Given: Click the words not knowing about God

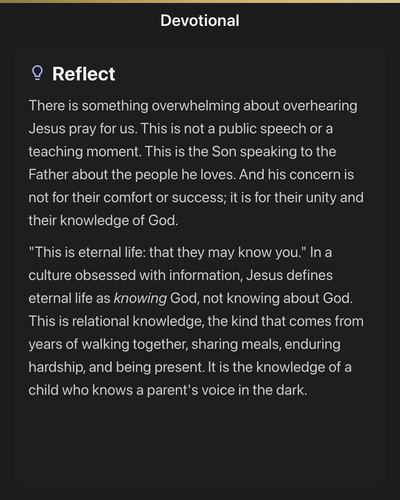Looking at the screenshot, I should click(278, 298).
